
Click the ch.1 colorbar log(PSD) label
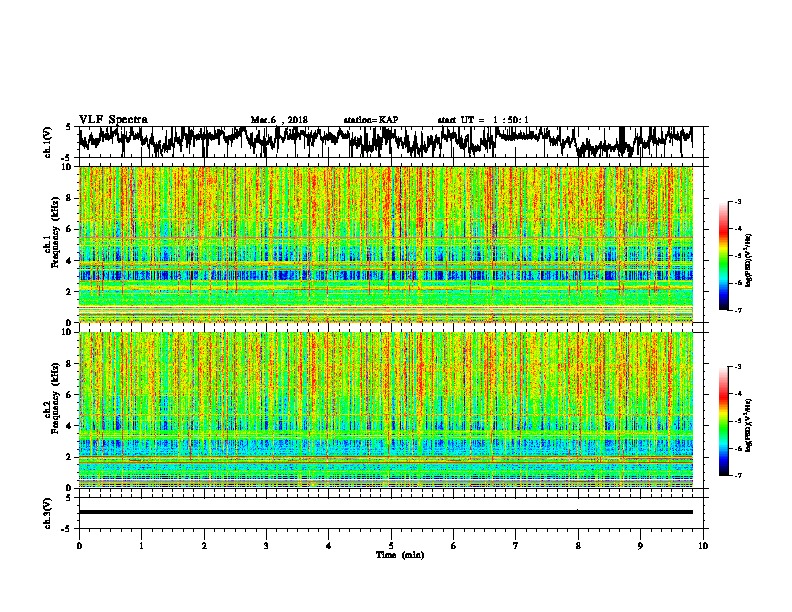pyautogui.click(x=749, y=261)
